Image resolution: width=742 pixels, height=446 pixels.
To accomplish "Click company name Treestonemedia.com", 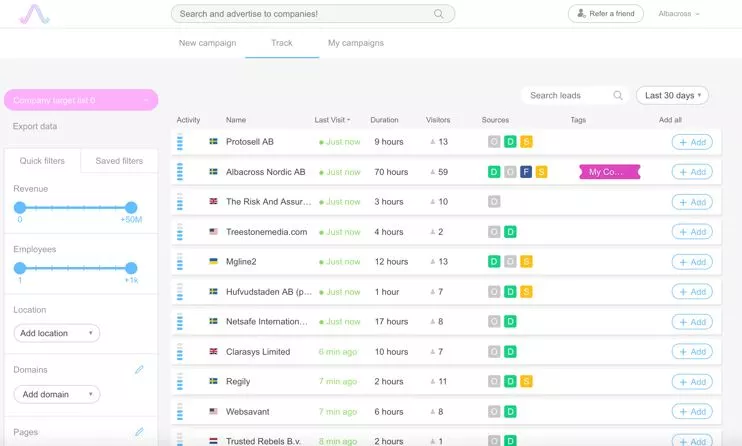I will 266,232.
